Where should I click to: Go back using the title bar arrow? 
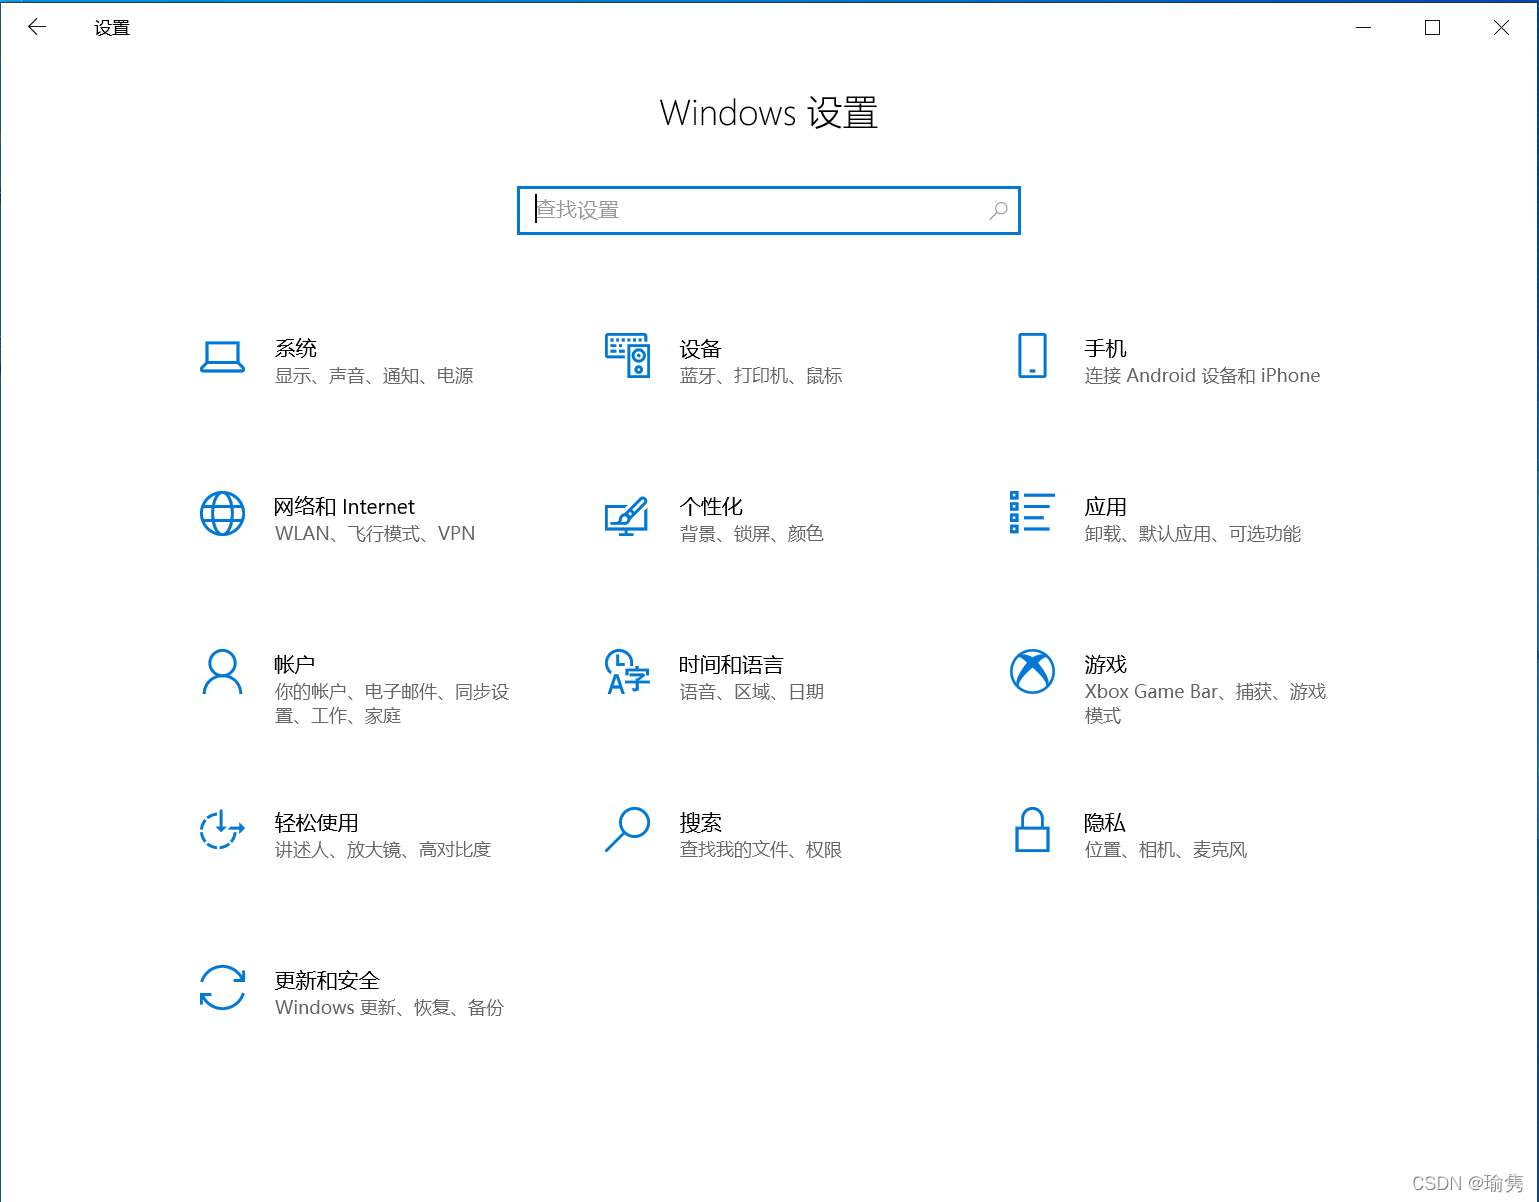37,27
